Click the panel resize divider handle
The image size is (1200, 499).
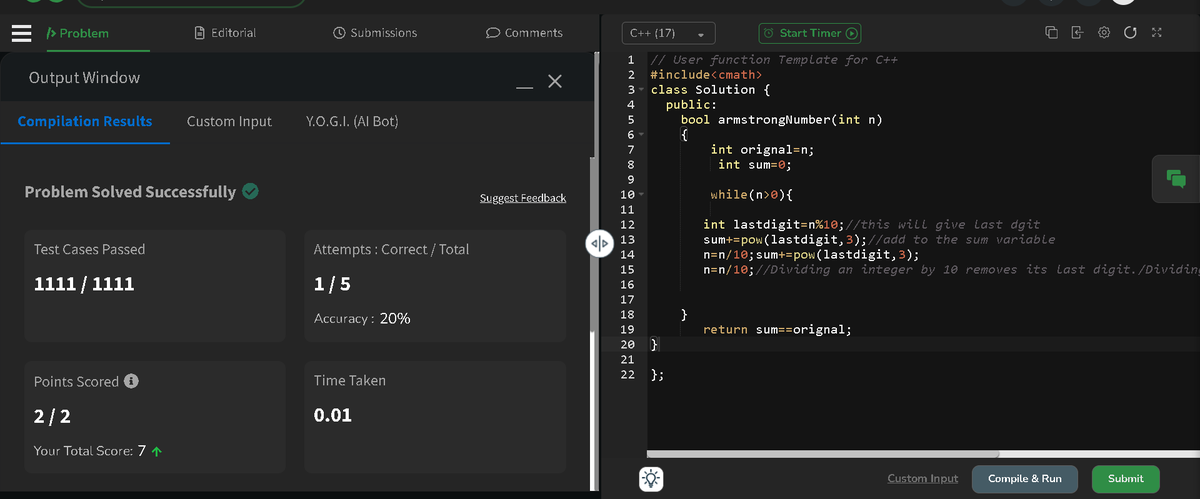coord(598,244)
